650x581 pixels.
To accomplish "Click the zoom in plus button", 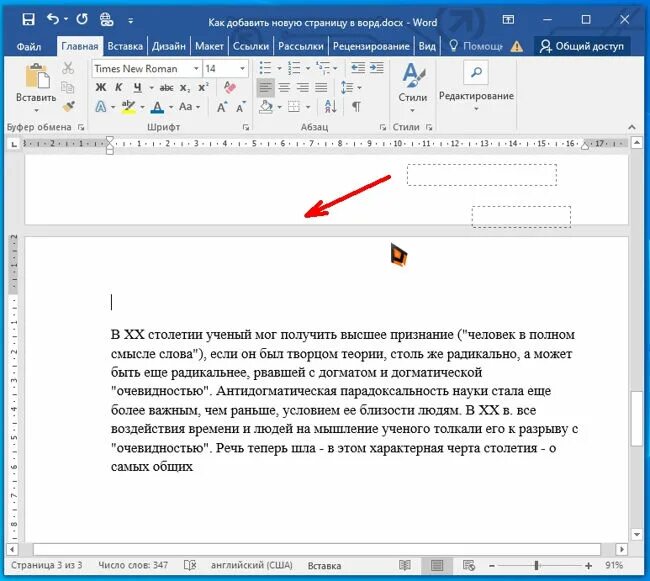I will coord(588,565).
